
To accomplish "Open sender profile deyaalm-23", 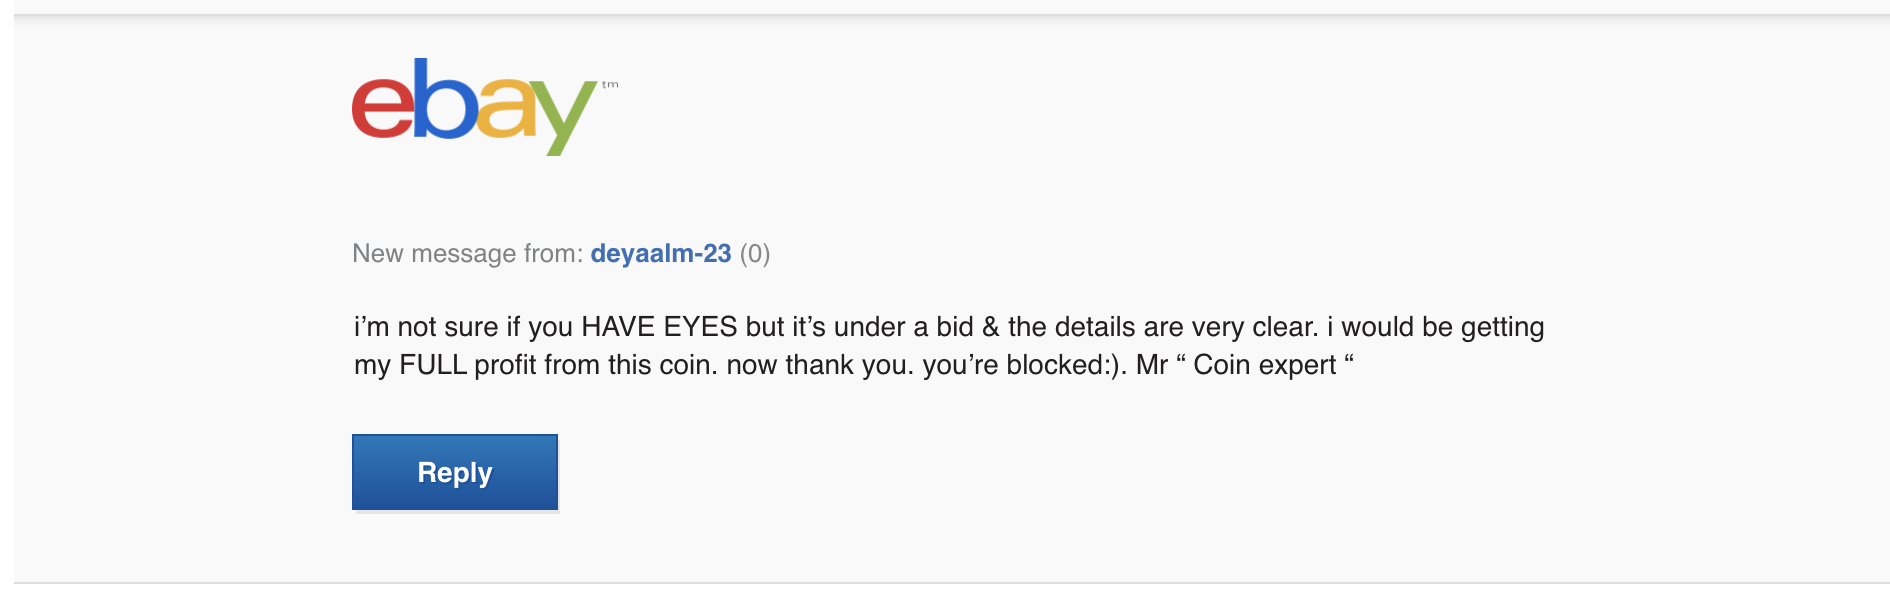I will pos(661,254).
